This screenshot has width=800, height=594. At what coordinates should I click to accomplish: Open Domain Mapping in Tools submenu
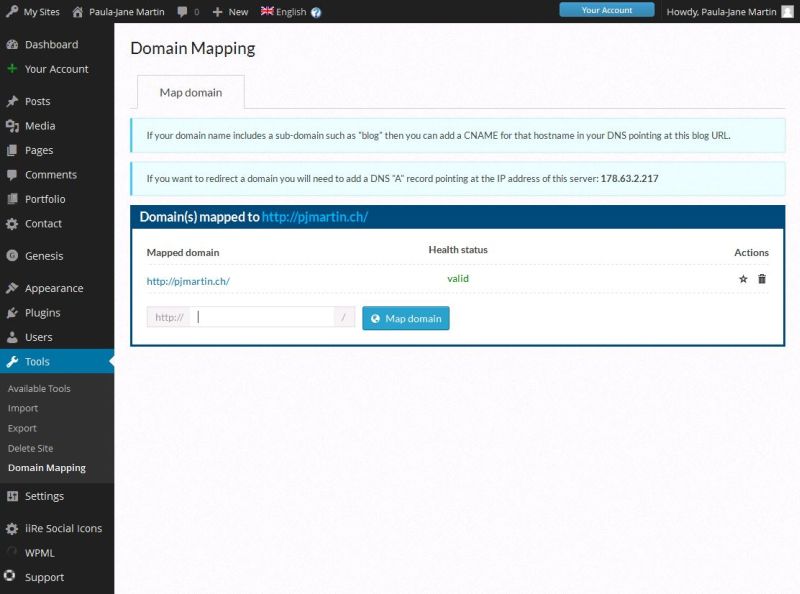coord(47,468)
